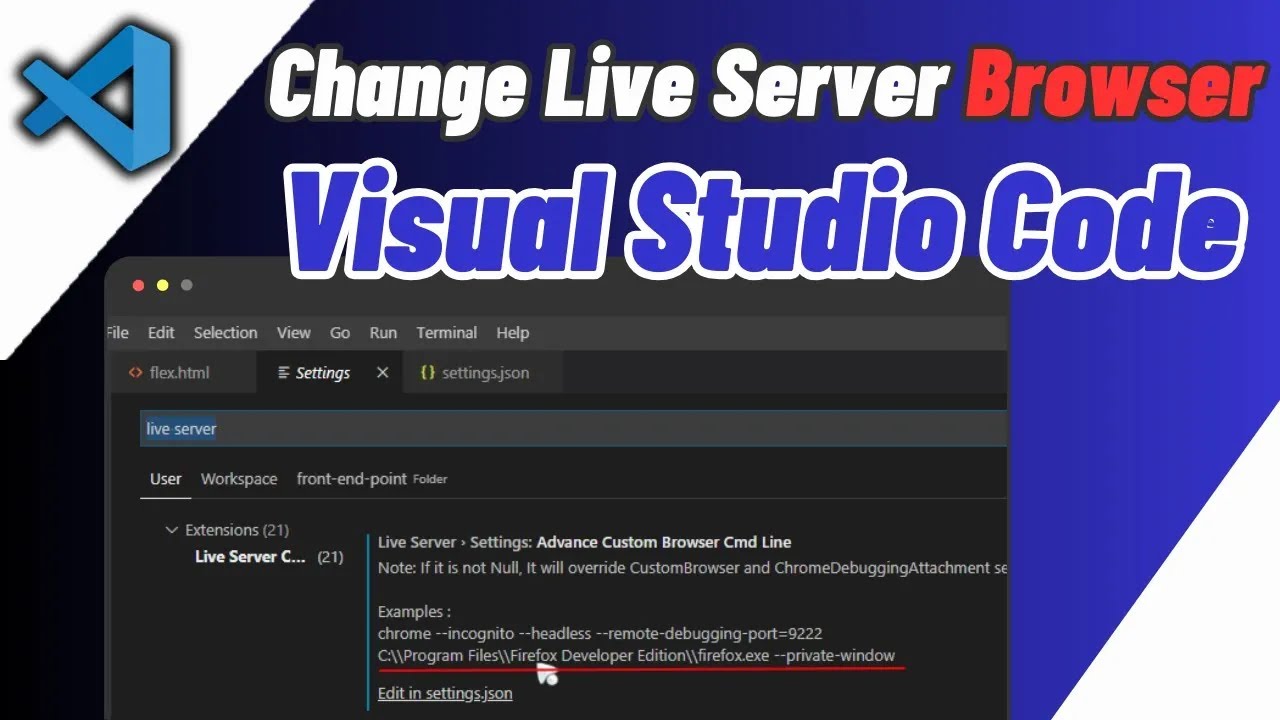Open the Selection menu
This screenshot has height=720, width=1280.
click(225, 332)
